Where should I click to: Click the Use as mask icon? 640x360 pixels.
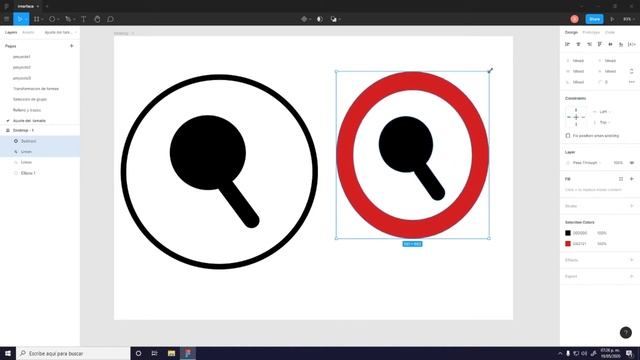[320, 19]
